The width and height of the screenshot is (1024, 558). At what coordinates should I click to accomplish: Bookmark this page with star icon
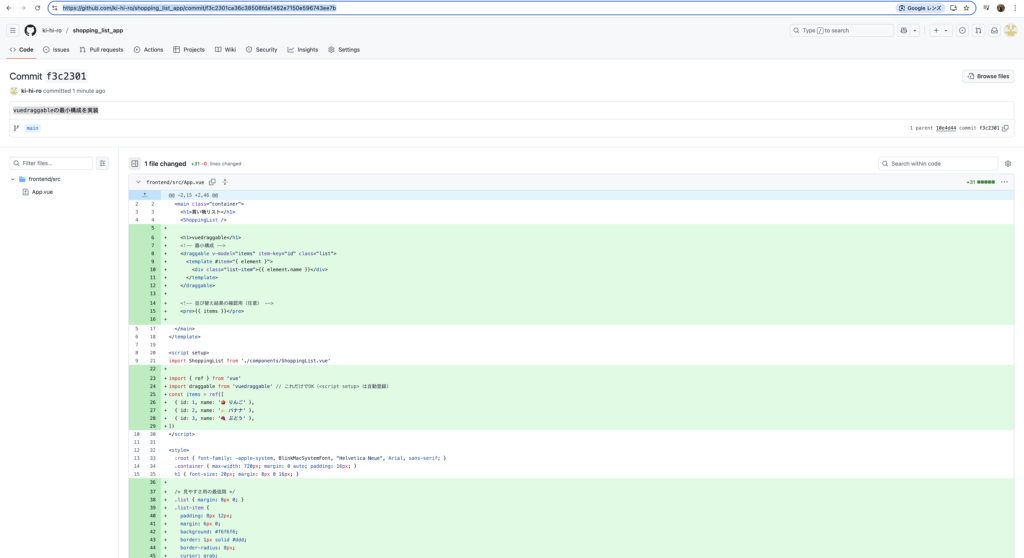967,8
